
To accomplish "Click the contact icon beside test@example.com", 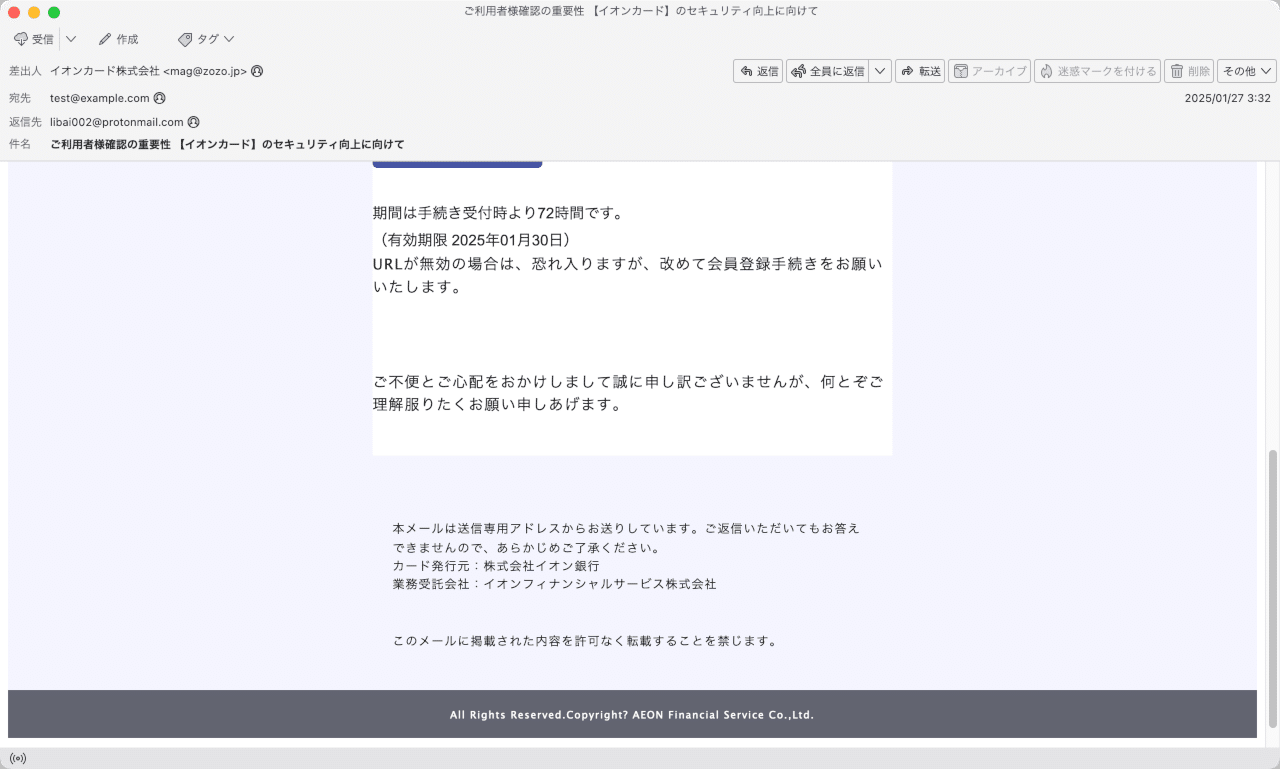I will [159, 98].
